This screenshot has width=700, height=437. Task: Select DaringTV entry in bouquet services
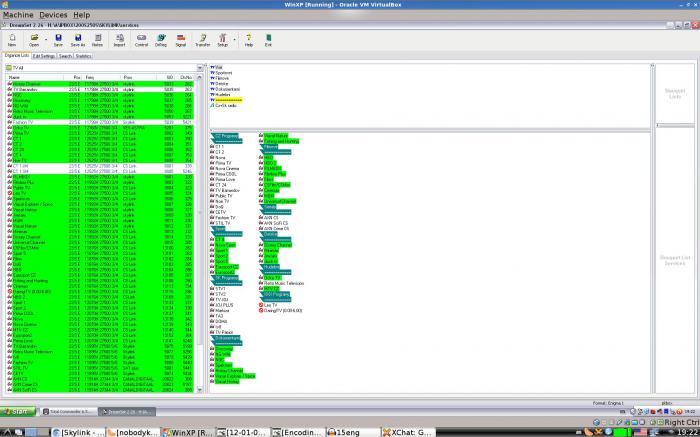[283, 310]
